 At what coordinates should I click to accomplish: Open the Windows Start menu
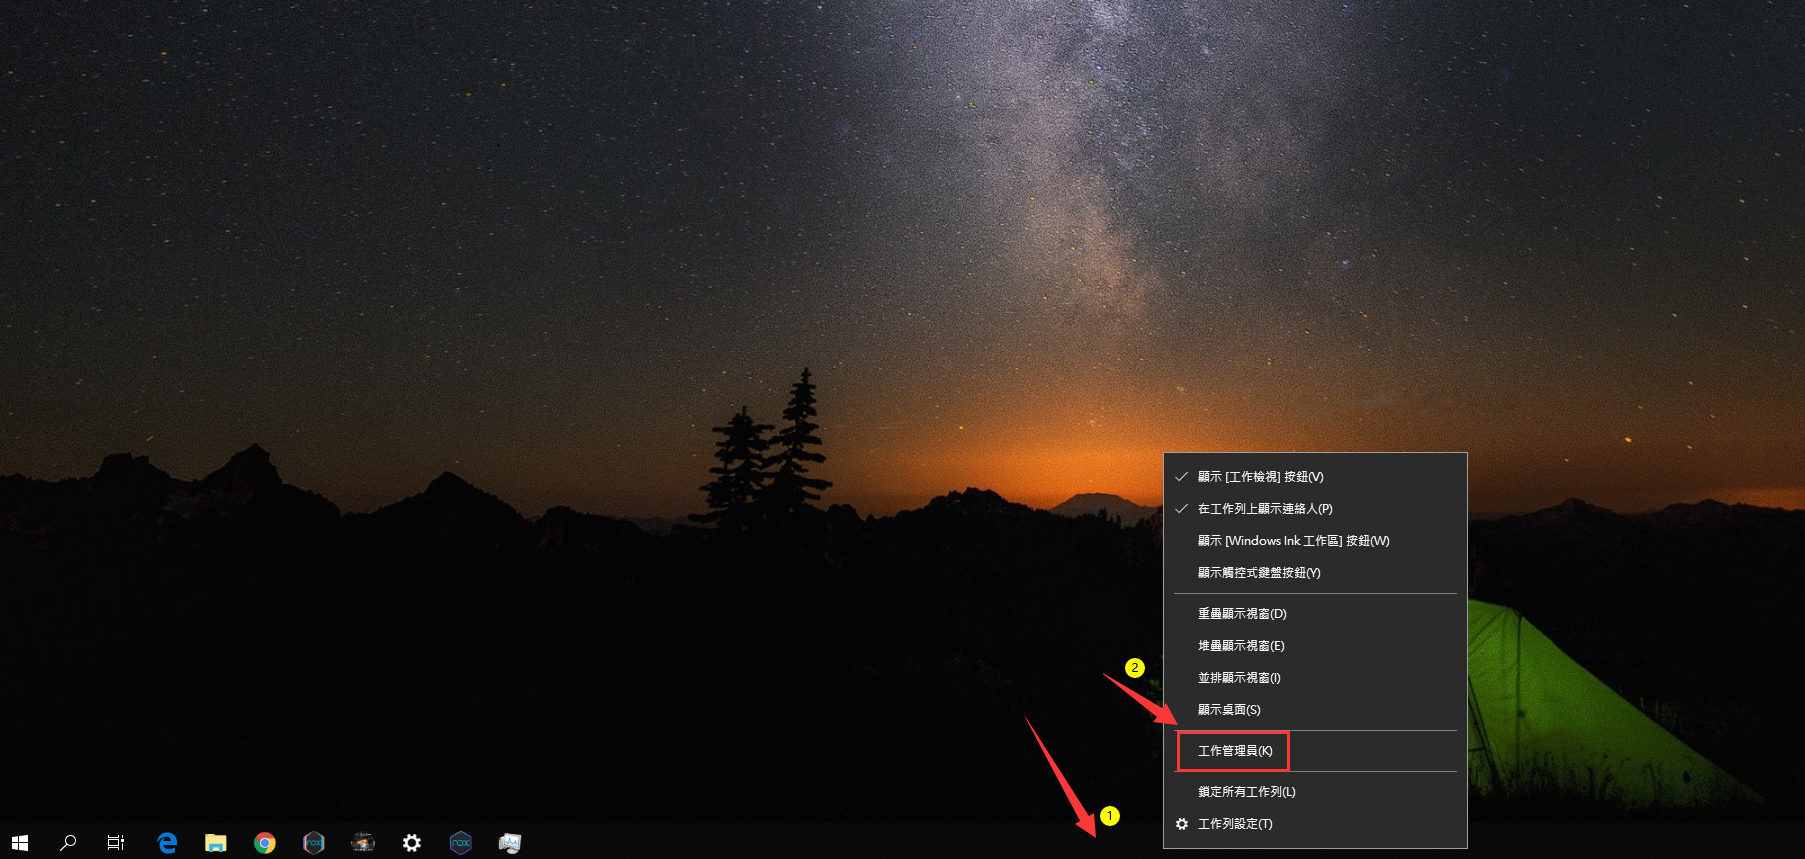20,843
